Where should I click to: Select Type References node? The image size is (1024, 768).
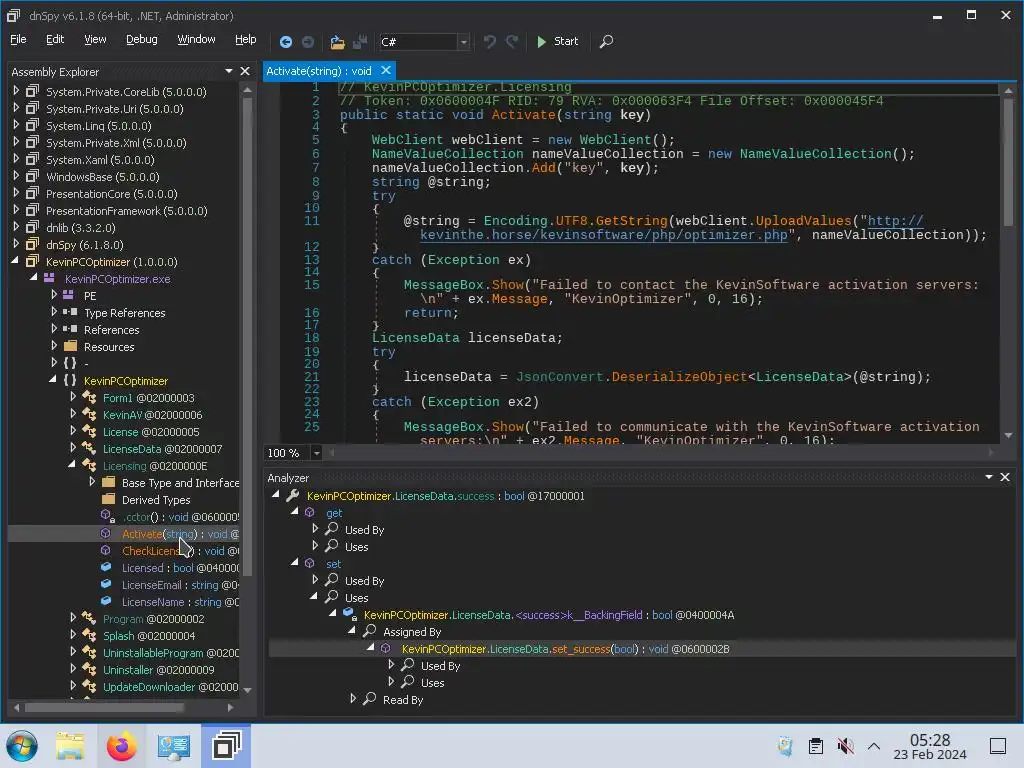pos(124,313)
